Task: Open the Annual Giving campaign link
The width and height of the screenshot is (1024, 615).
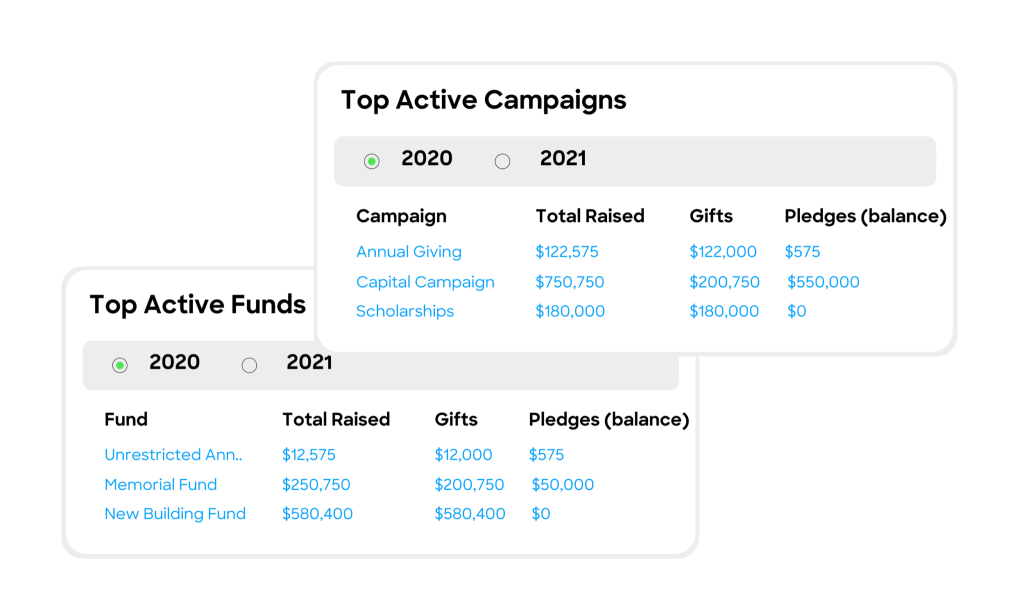Action: point(409,251)
